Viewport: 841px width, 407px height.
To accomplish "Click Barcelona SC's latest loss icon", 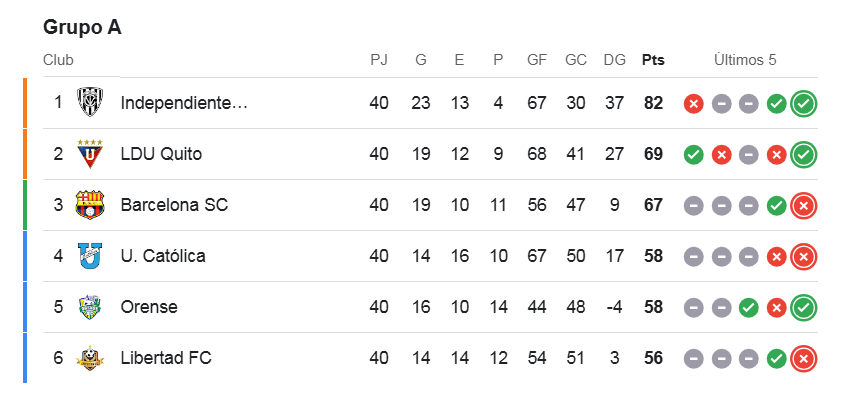I will point(804,205).
